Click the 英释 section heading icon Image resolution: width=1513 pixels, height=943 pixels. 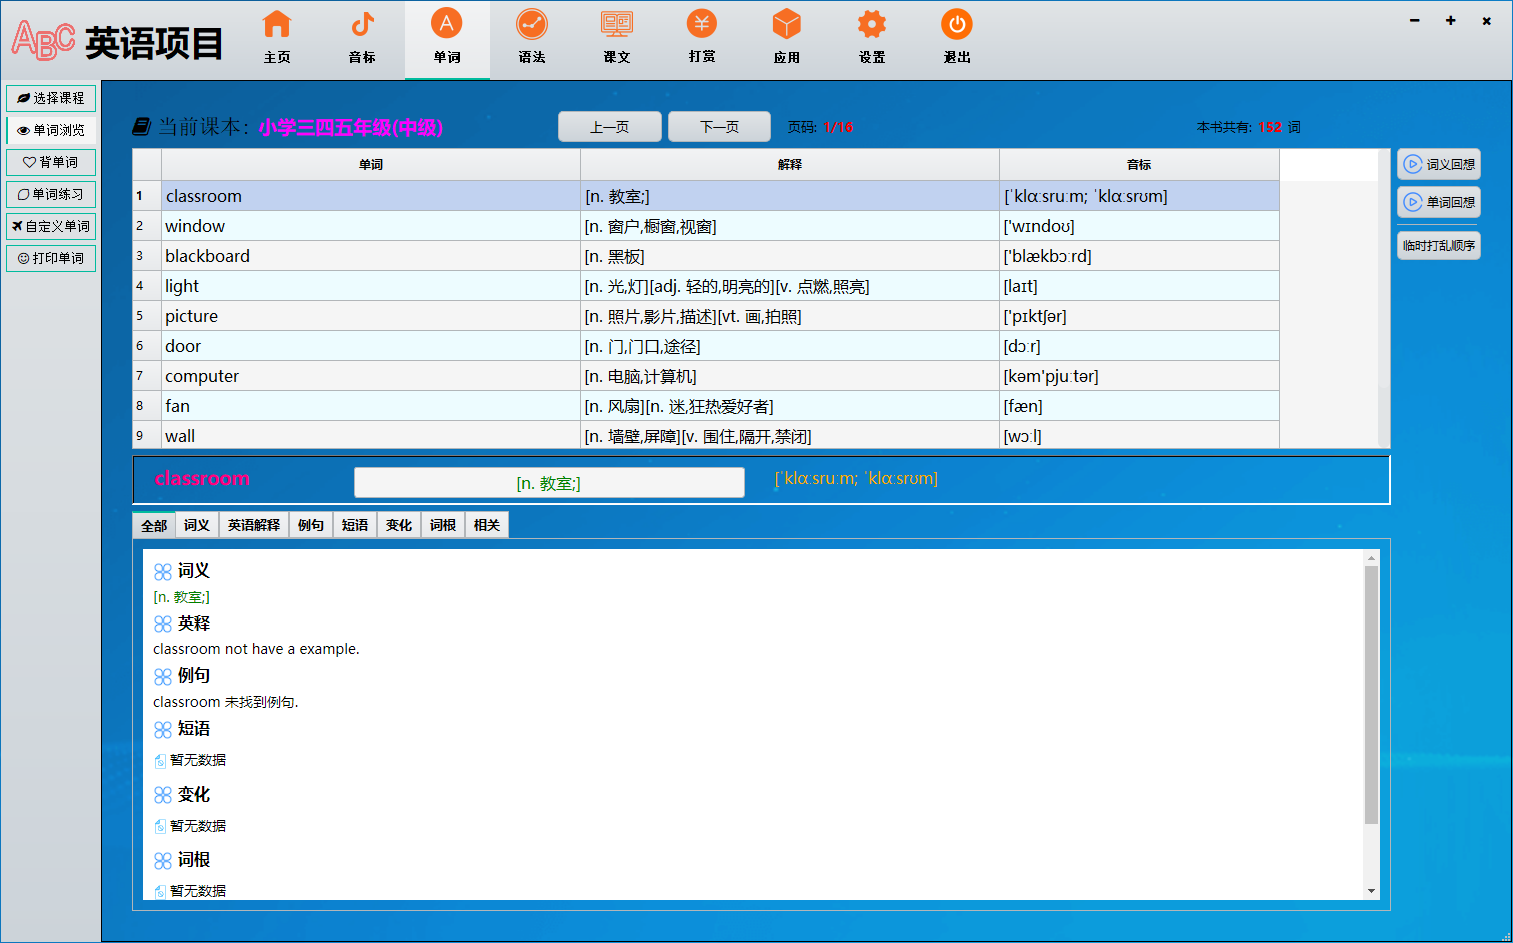pos(163,624)
